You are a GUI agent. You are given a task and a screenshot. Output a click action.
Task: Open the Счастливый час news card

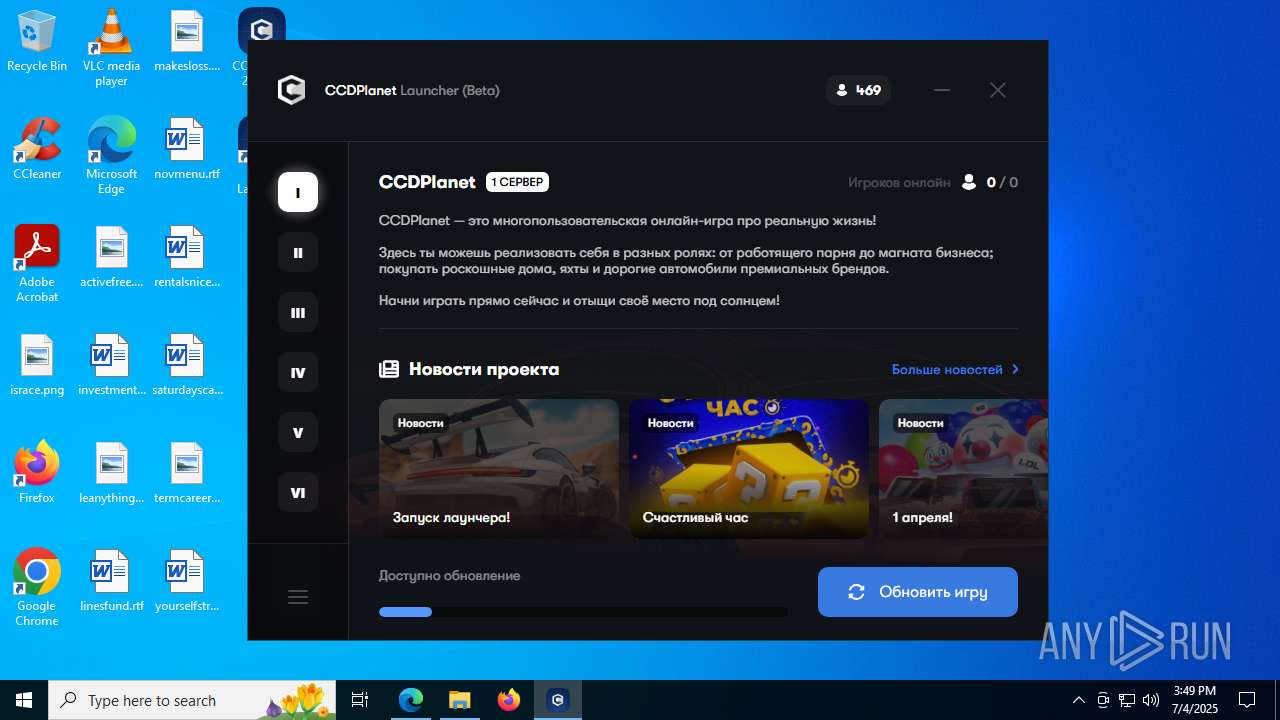pyautogui.click(x=749, y=469)
